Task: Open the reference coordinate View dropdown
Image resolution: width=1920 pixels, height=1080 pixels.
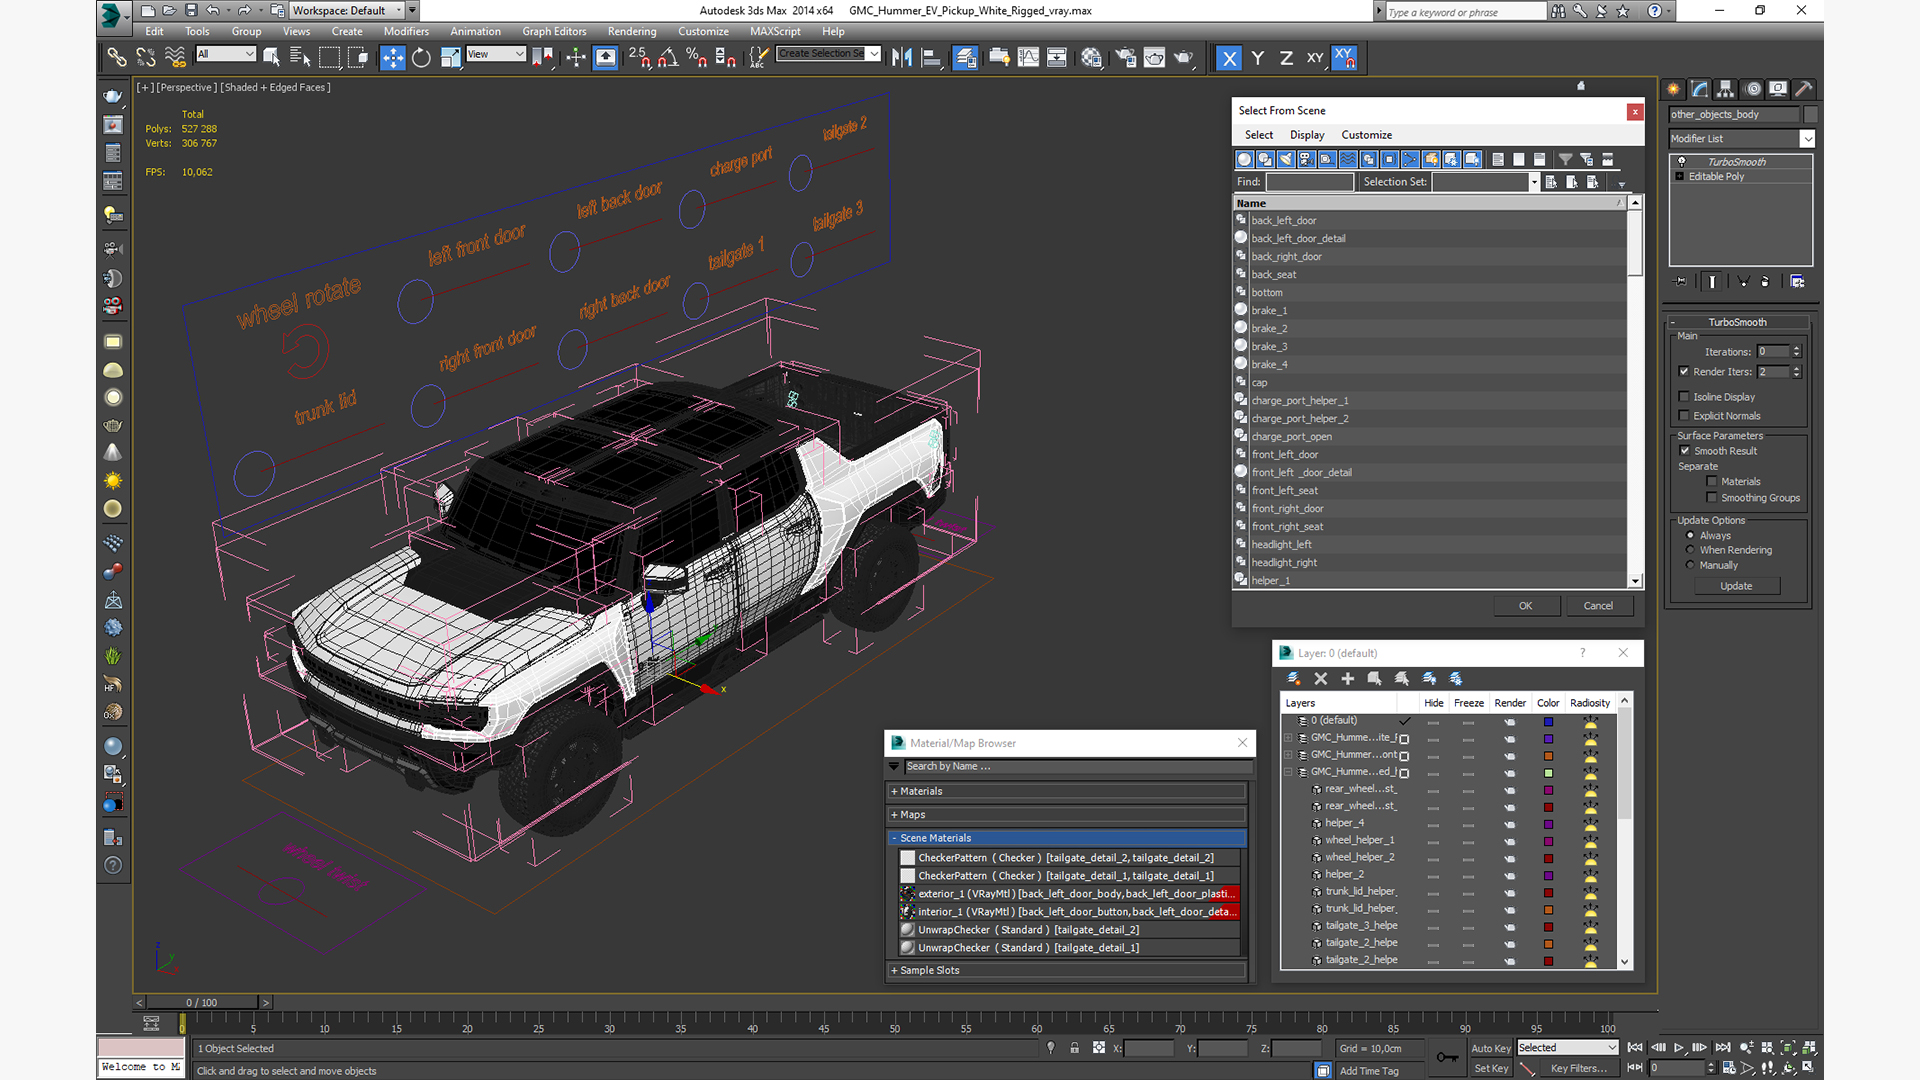Action: click(x=496, y=54)
